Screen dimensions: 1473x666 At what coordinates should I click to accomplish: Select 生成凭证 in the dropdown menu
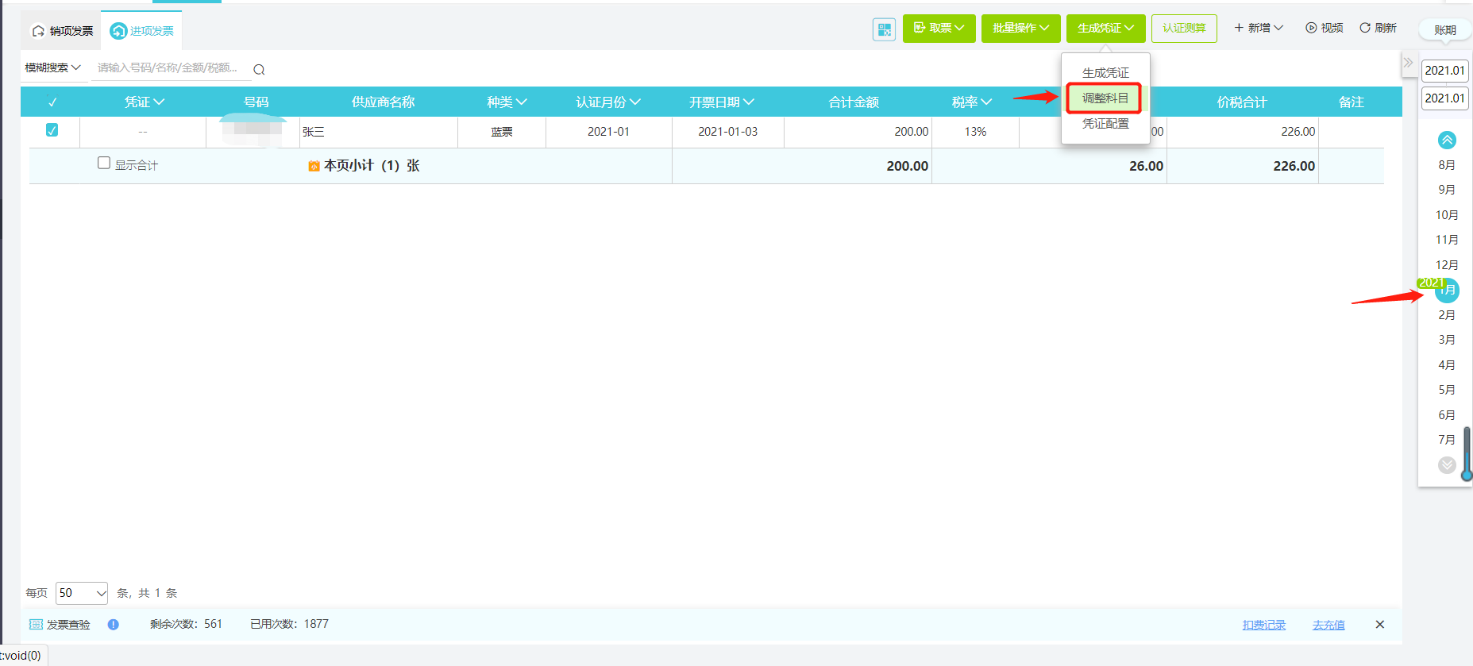tap(1106, 73)
